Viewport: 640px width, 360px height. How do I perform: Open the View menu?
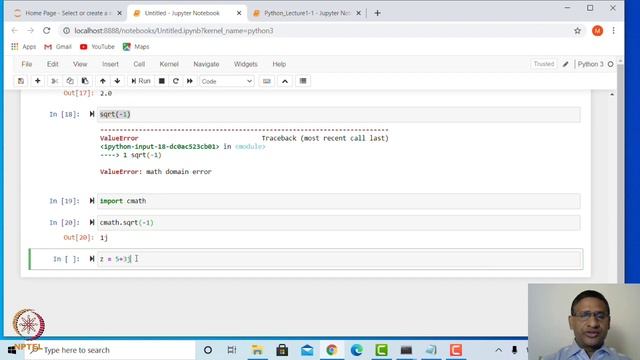tap(80, 64)
